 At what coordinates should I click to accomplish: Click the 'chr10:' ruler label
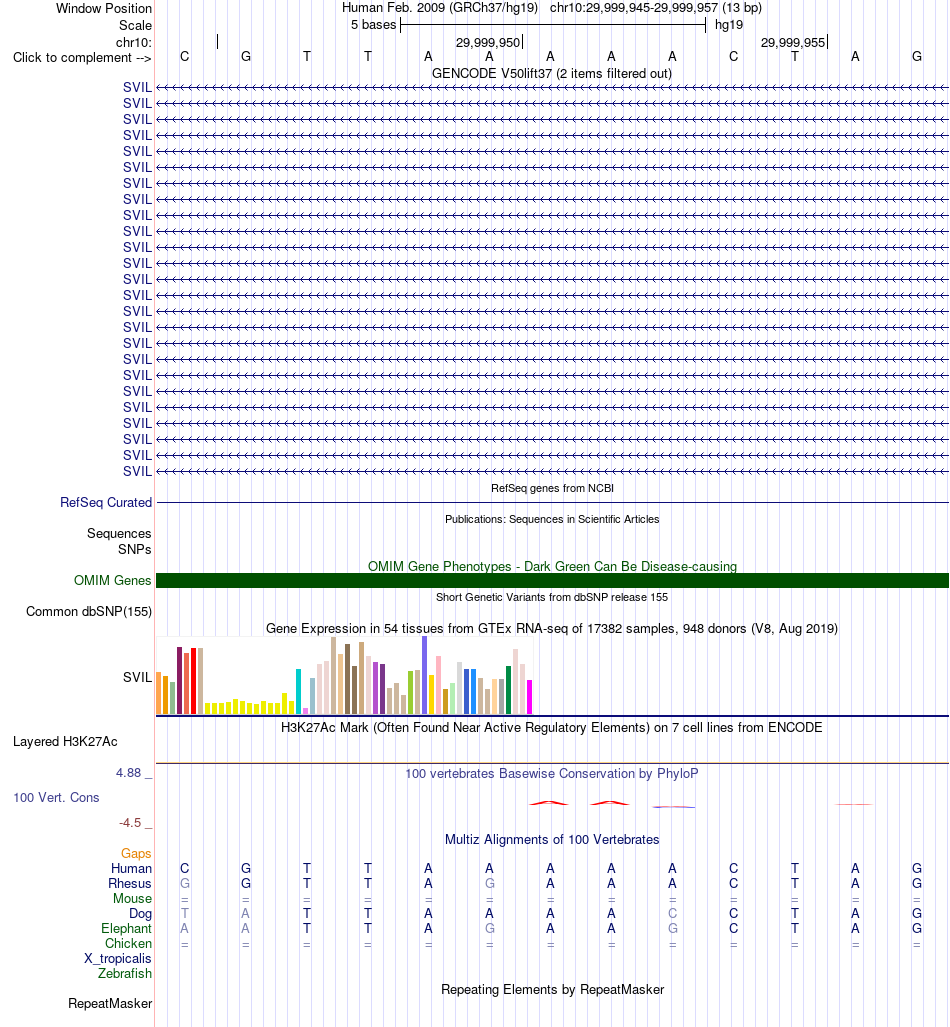[x=134, y=43]
